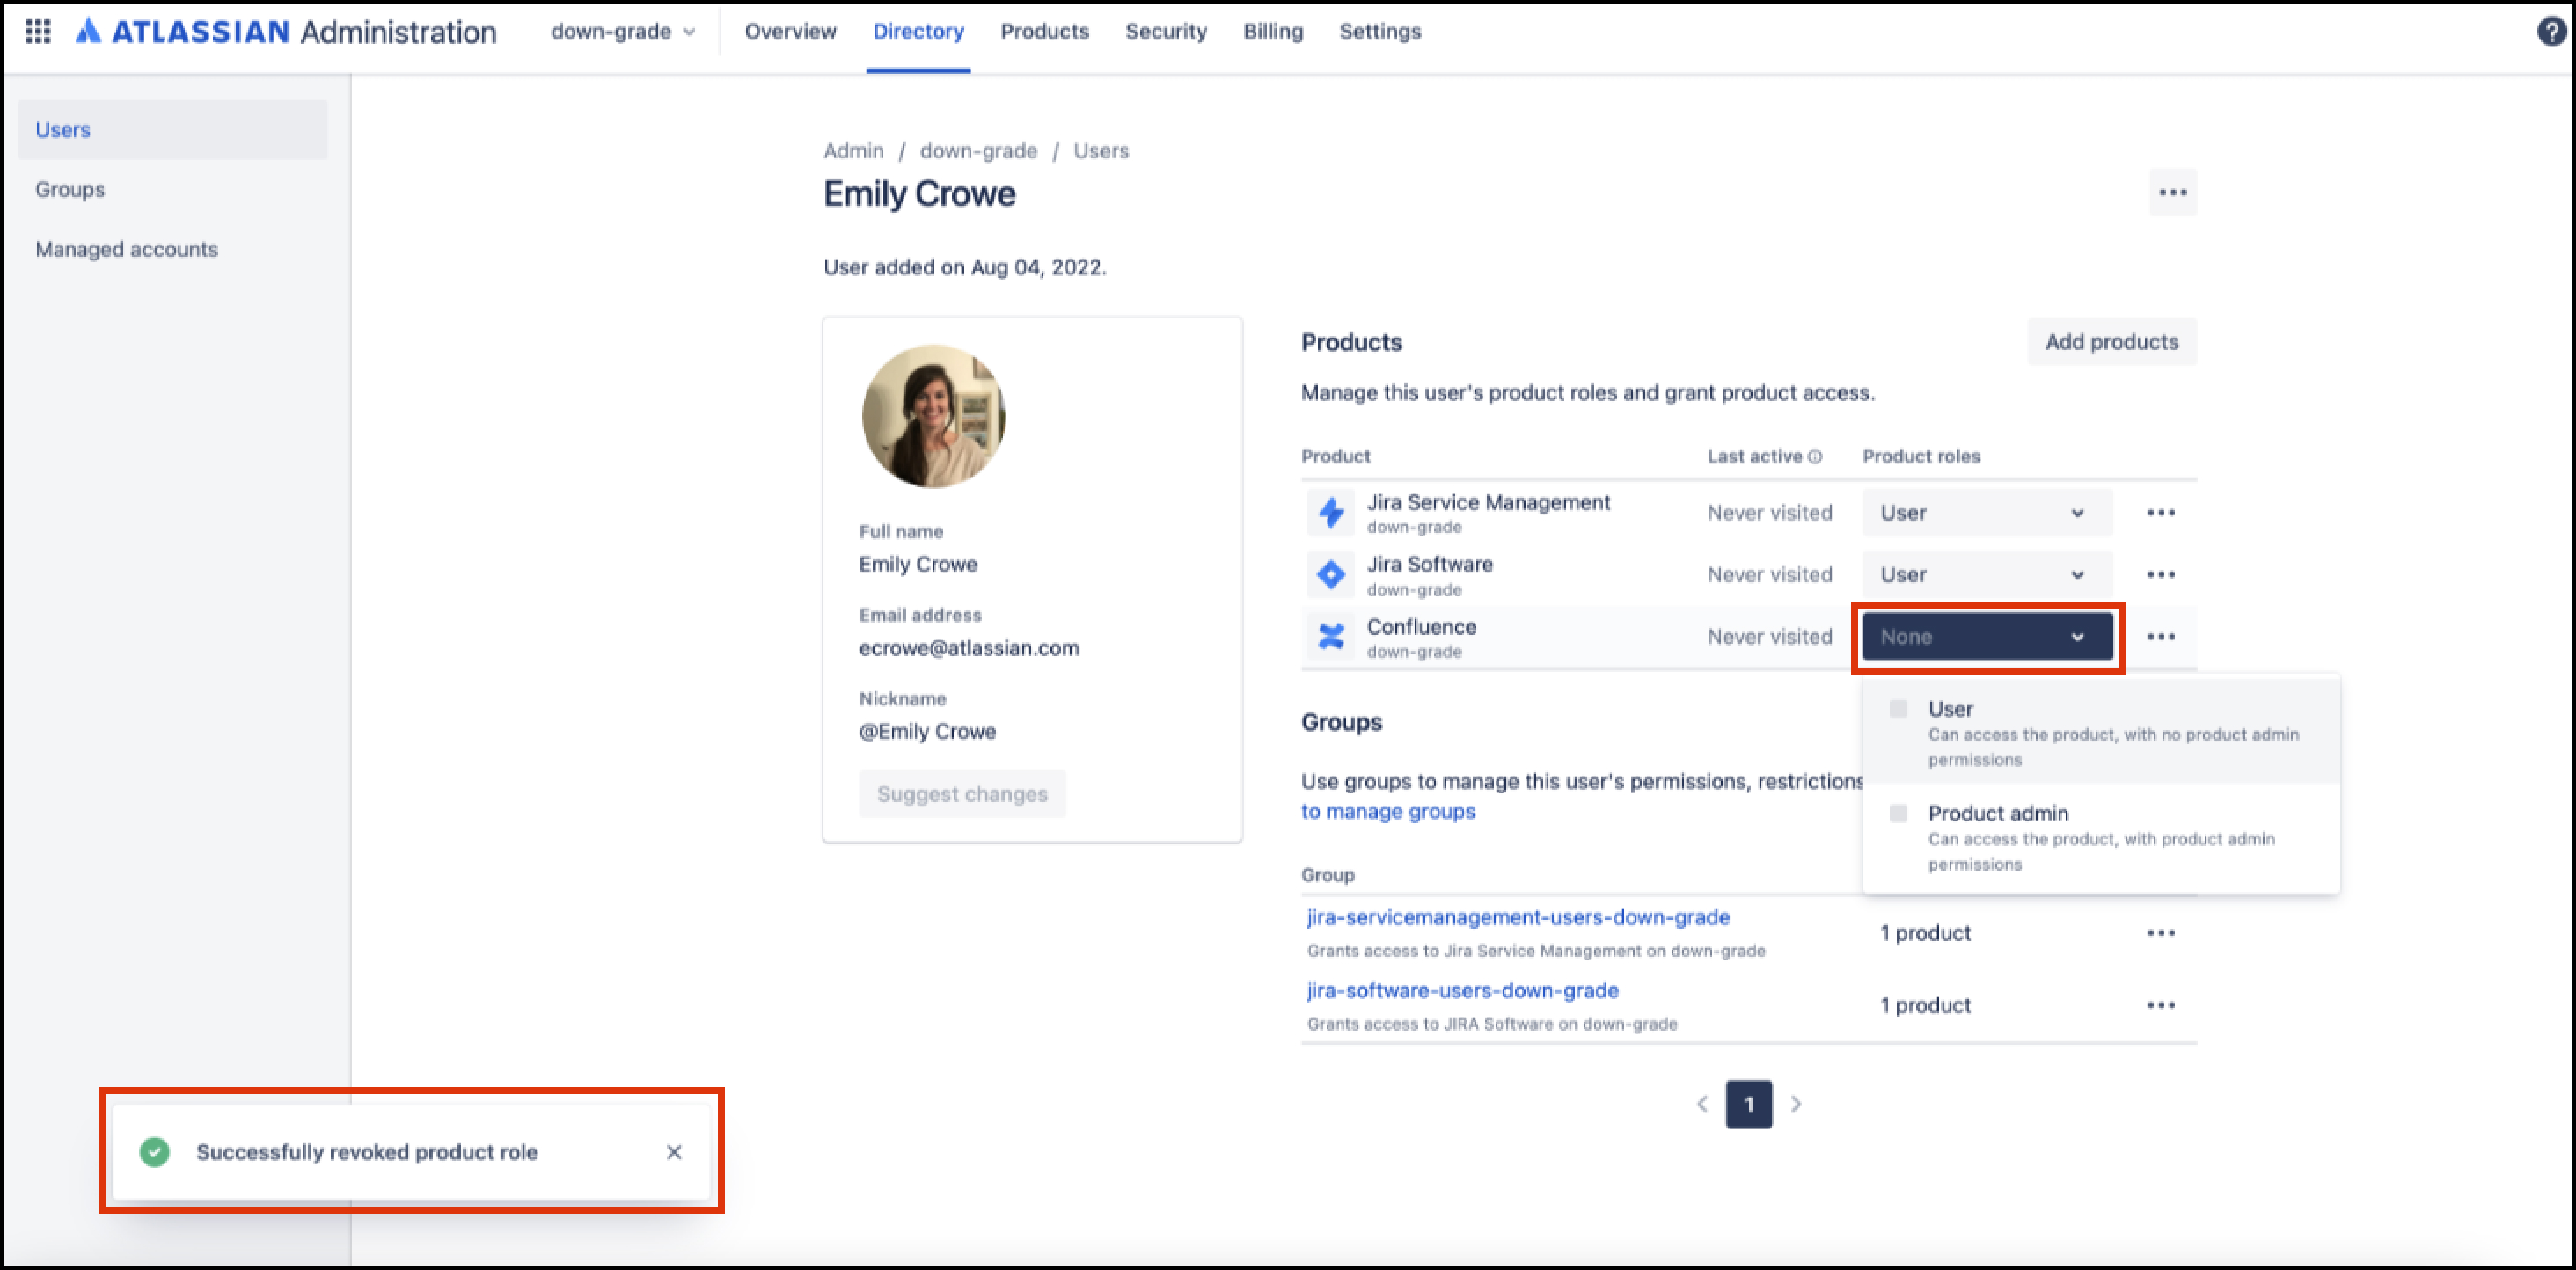Viewport: 2576px width, 1270px height.
Task: Open the Settings tab
Action: pos(1380,32)
